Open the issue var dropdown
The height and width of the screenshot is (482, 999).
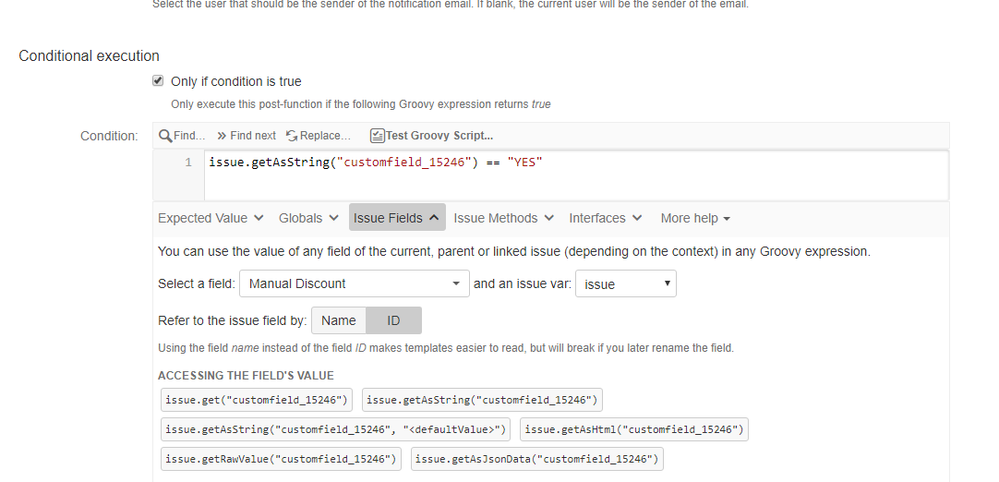(626, 284)
